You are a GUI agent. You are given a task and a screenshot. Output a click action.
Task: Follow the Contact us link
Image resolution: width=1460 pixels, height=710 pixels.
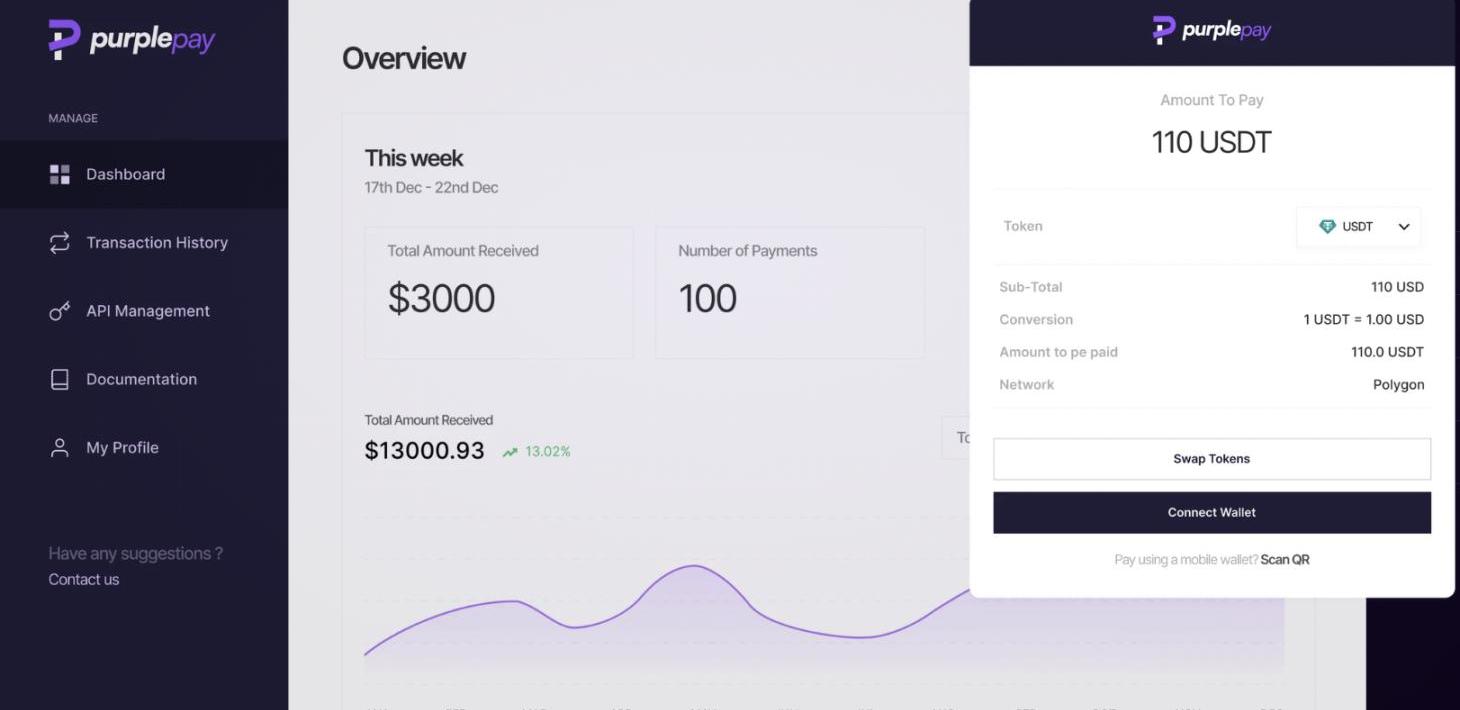(84, 580)
